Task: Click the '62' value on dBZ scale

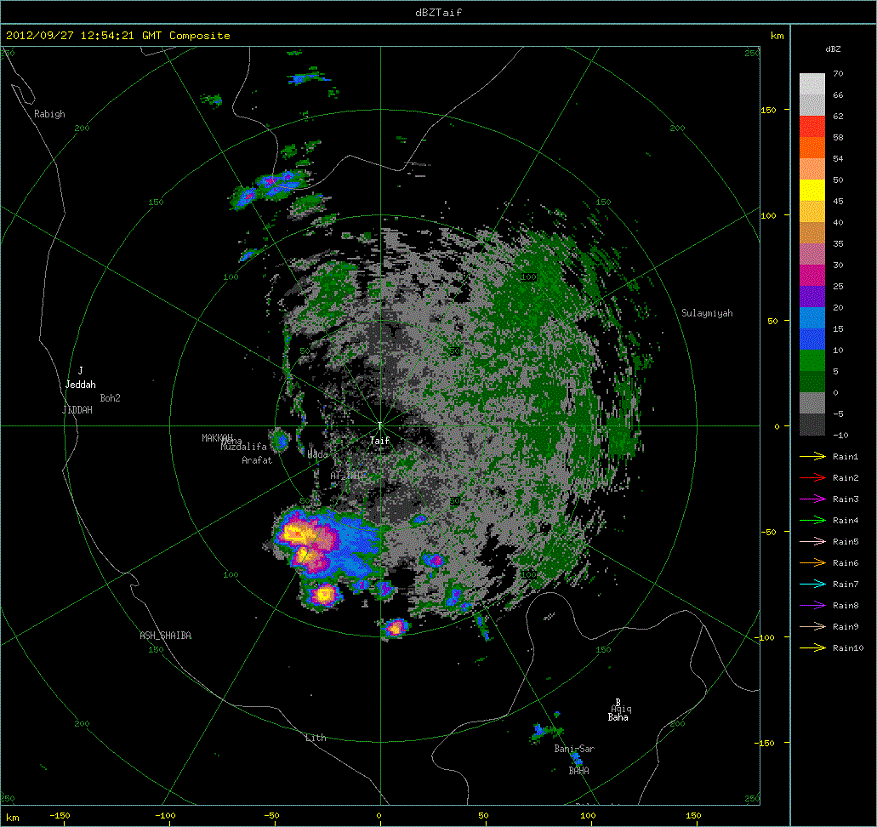Action: coord(838,116)
